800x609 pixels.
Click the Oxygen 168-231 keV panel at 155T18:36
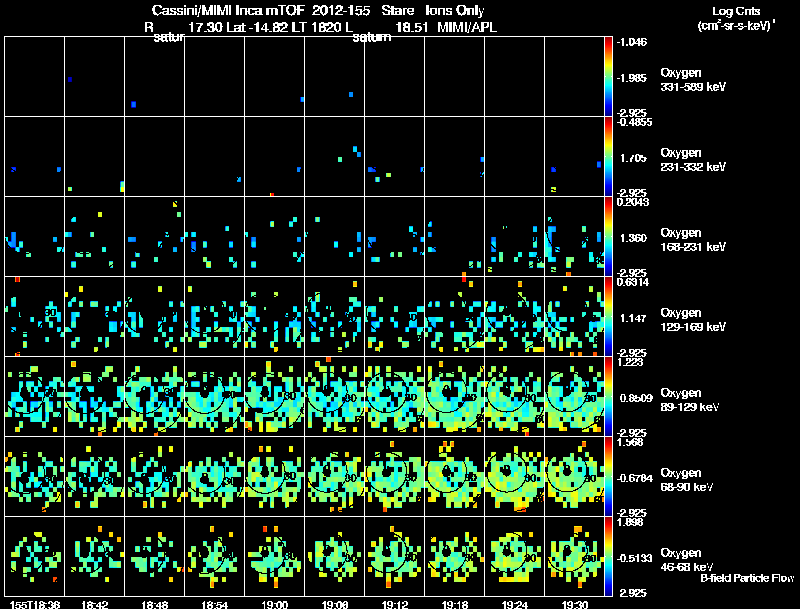coord(34,236)
